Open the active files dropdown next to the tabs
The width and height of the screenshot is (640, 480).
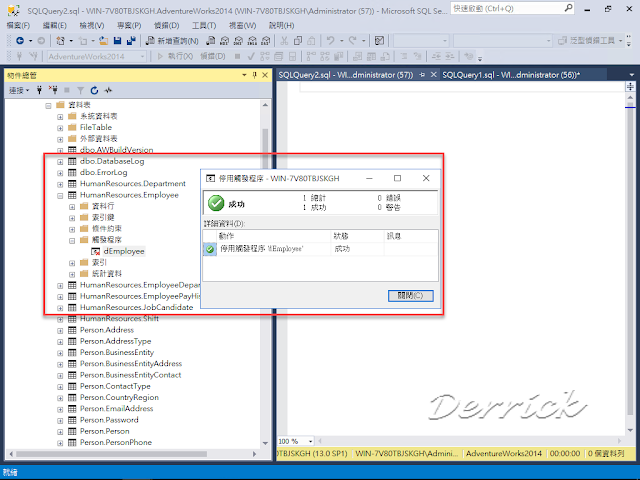(631, 75)
